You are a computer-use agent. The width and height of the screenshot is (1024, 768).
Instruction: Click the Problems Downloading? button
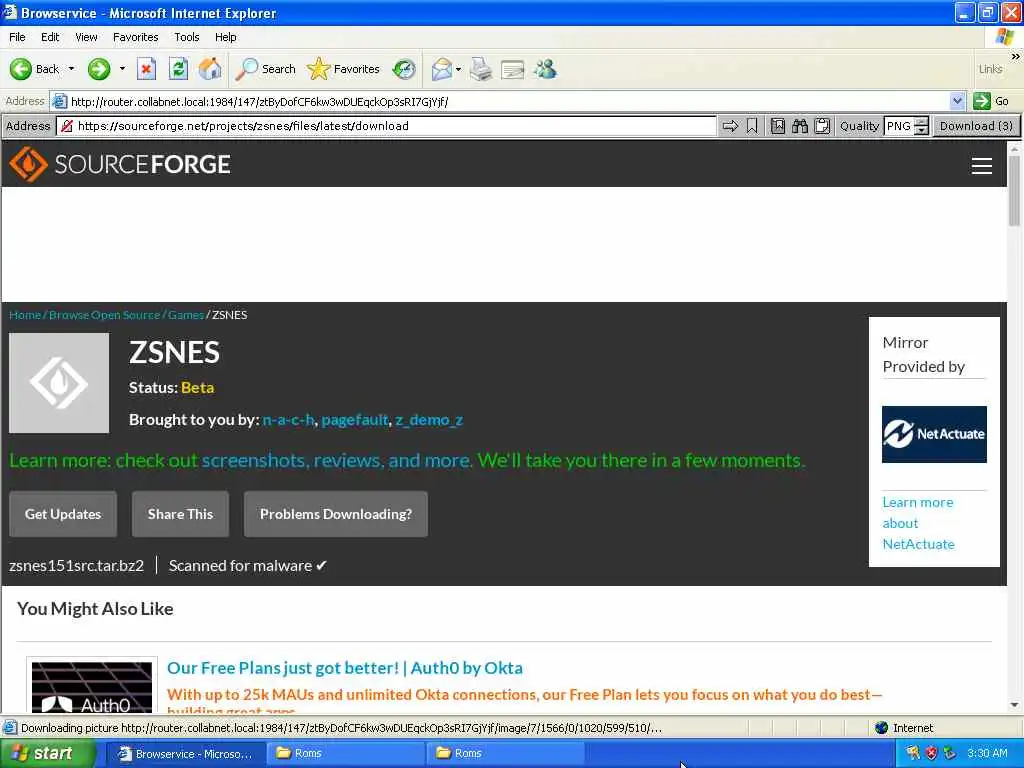(336, 514)
